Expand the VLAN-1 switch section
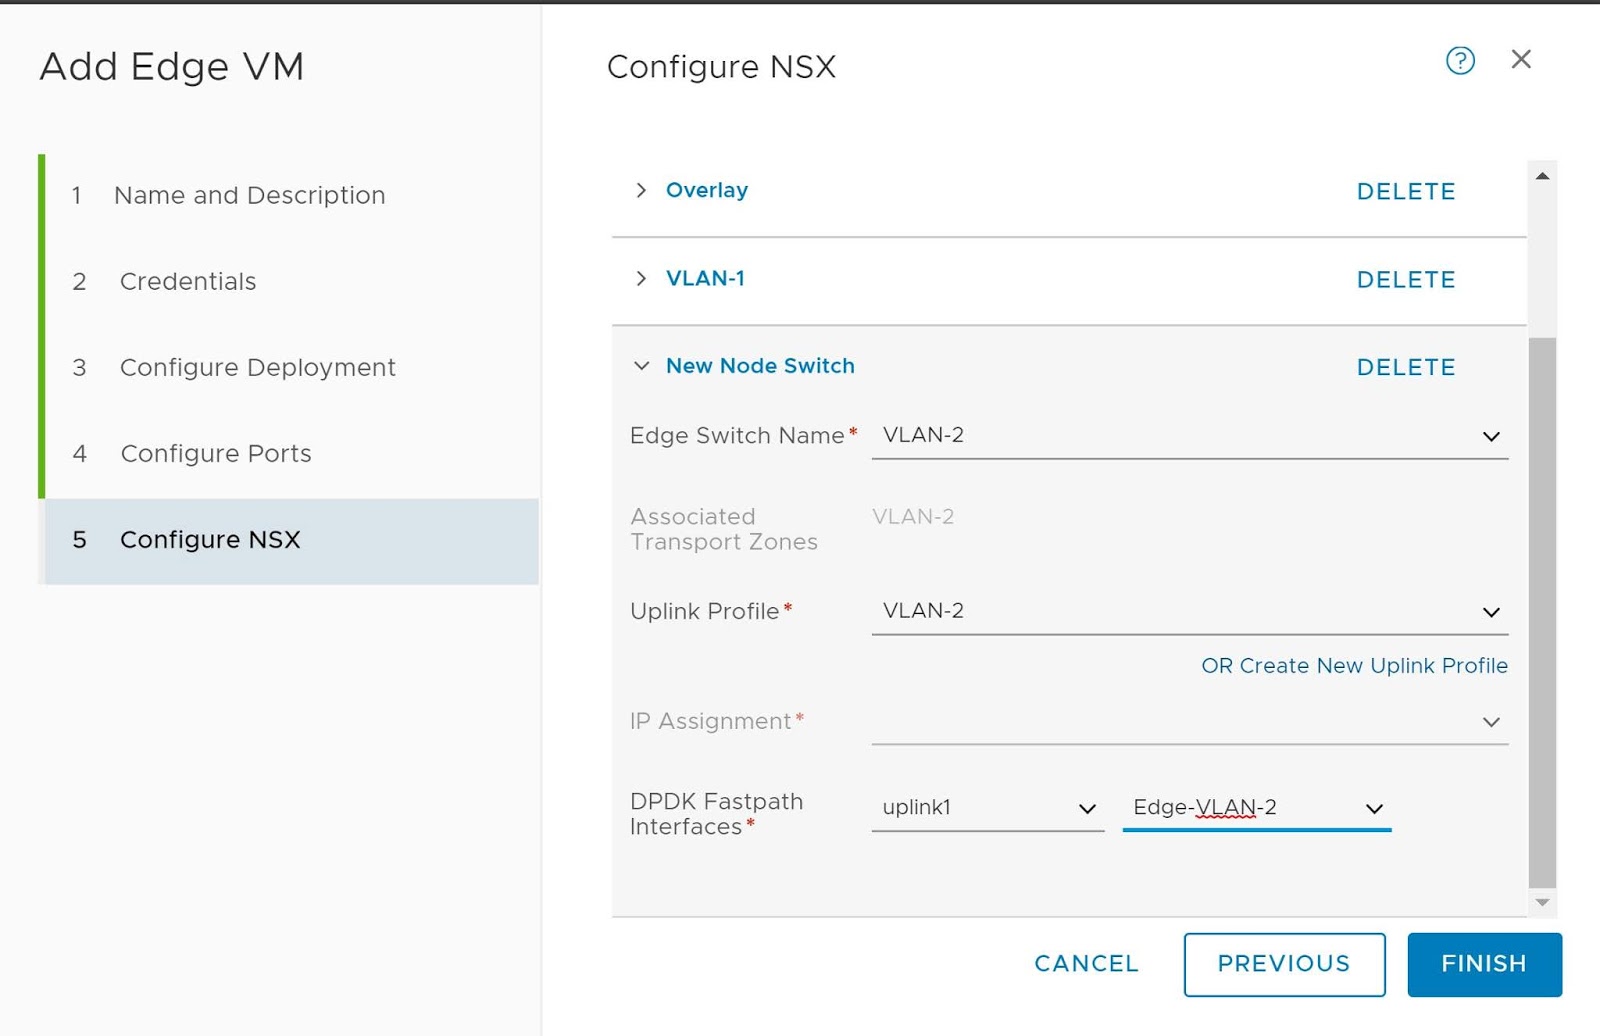The image size is (1600, 1036). tap(642, 278)
